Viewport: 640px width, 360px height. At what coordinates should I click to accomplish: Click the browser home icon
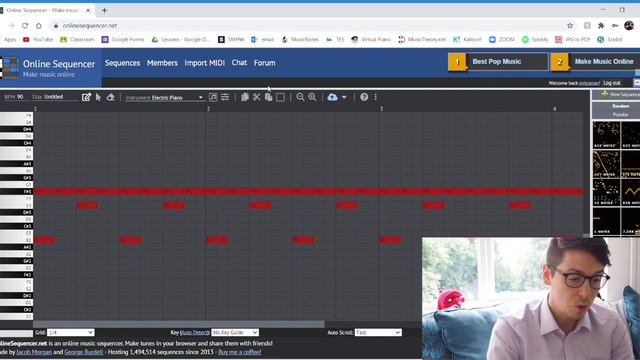coord(39,25)
